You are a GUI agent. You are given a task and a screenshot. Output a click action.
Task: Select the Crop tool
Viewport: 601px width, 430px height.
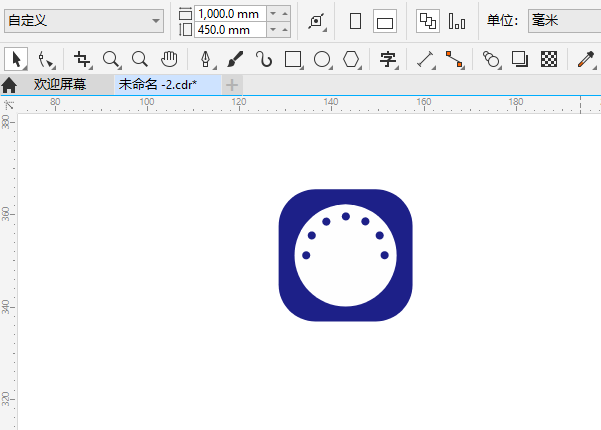tap(82, 60)
